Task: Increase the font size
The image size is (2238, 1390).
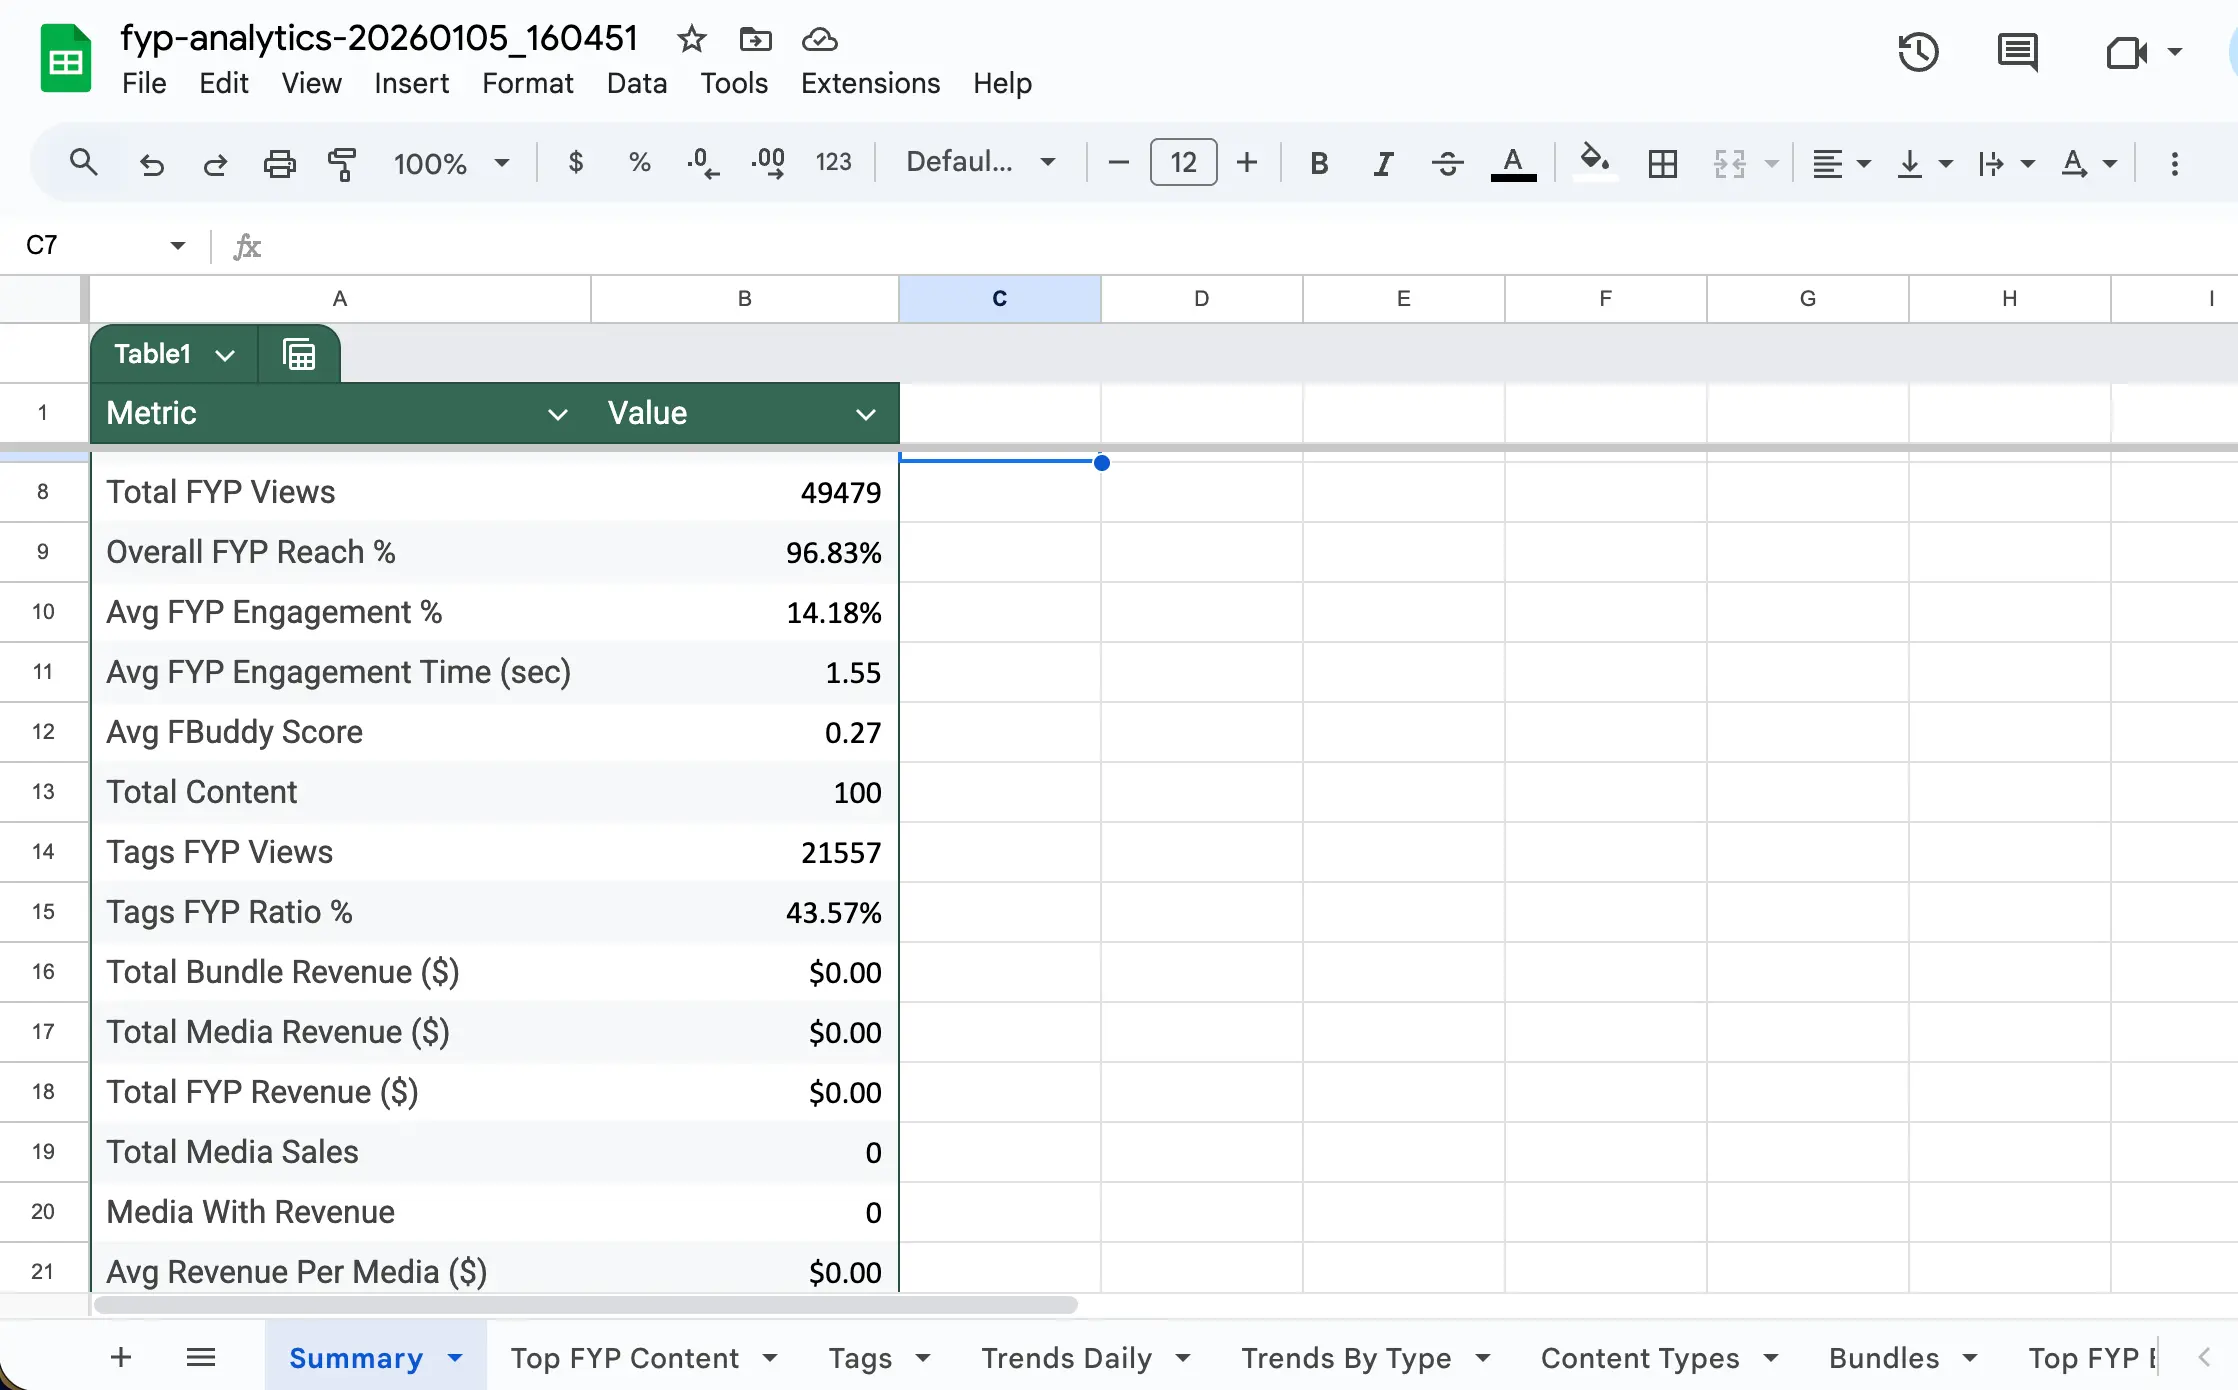Action: click(x=1247, y=162)
